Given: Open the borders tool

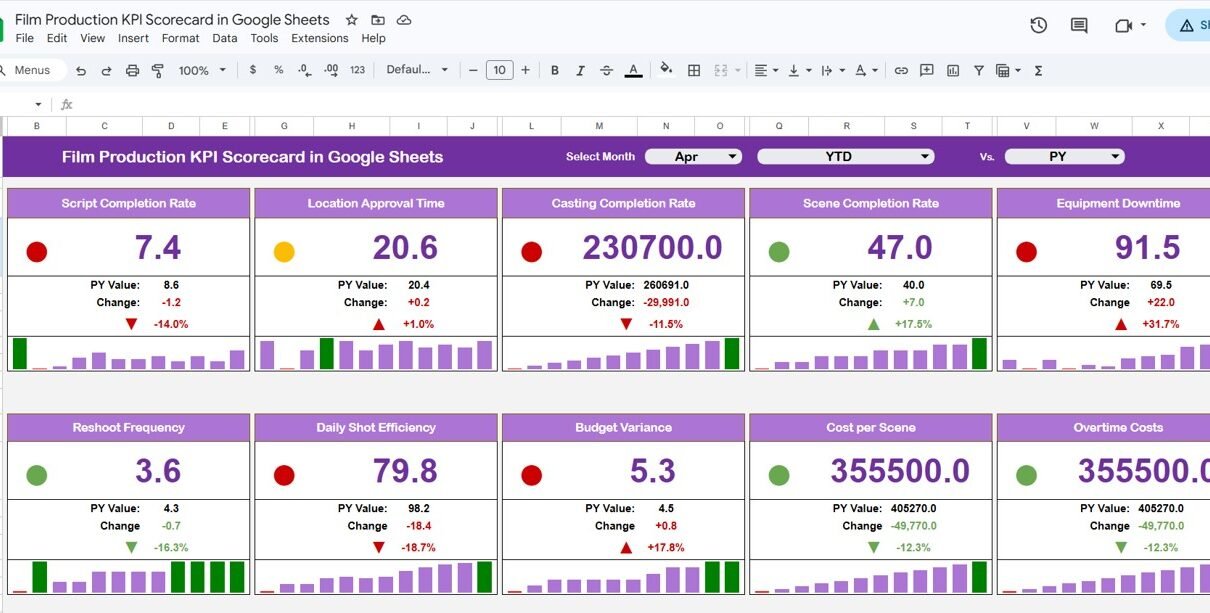Looking at the screenshot, I should point(694,70).
